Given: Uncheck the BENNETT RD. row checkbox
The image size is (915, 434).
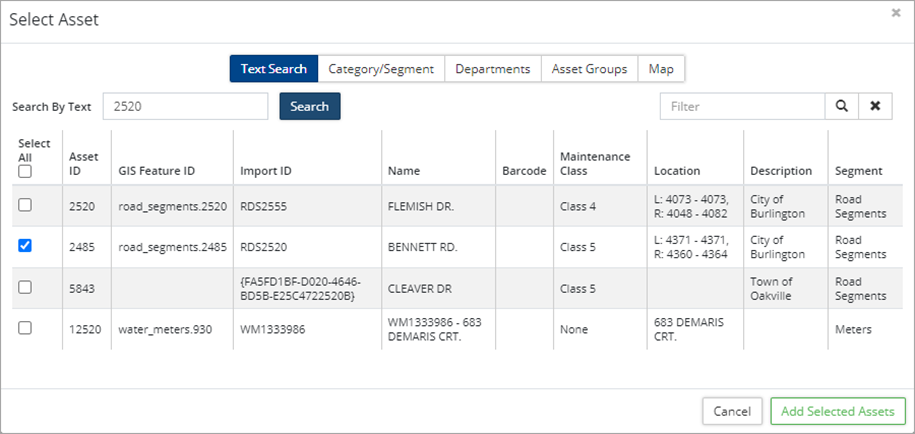Looking at the screenshot, I should 25,246.
